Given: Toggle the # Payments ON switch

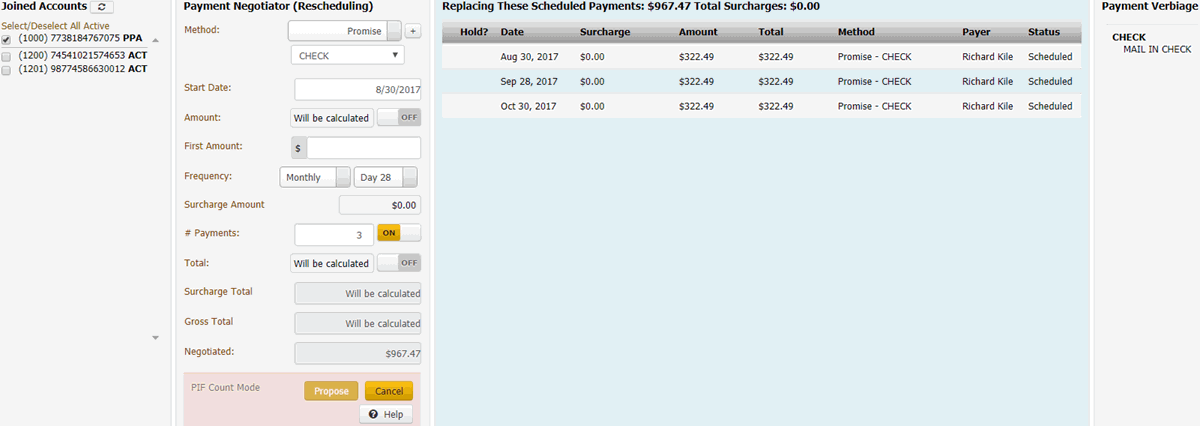Looking at the screenshot, I should (398, 233).
